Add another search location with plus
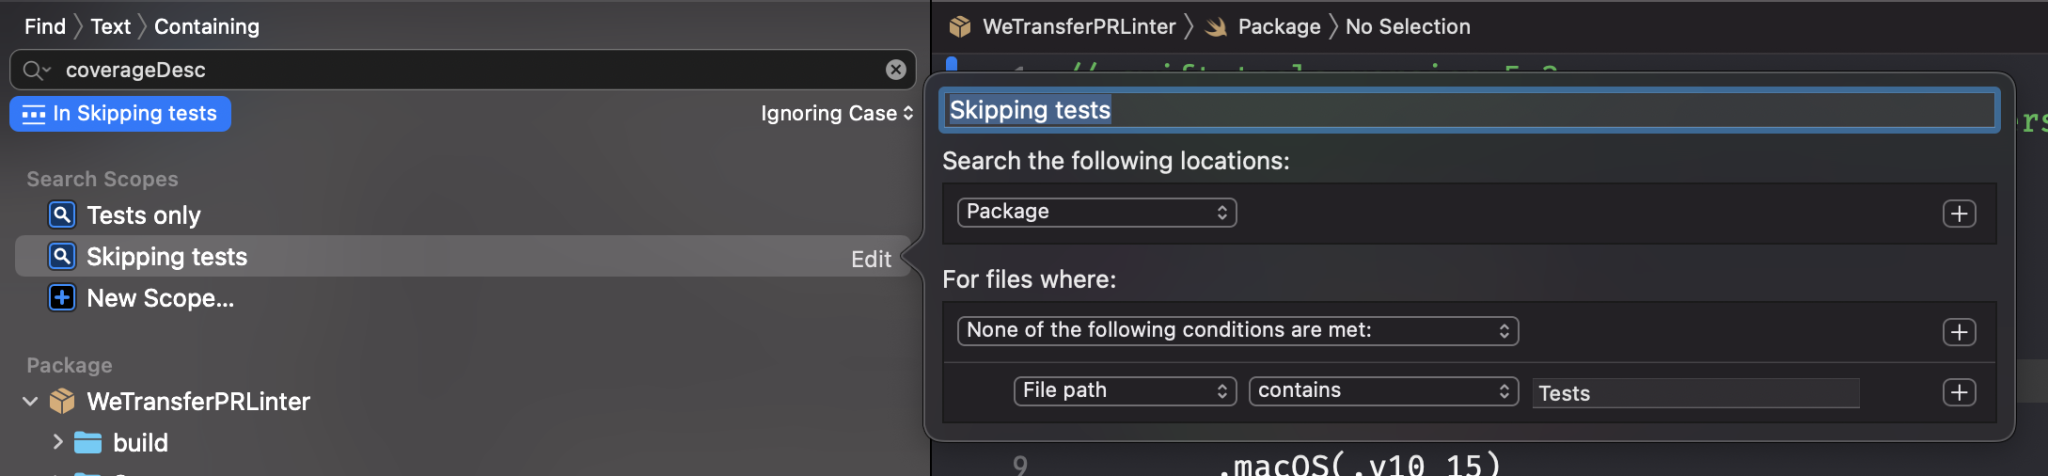 click(x=1959, y=213)
